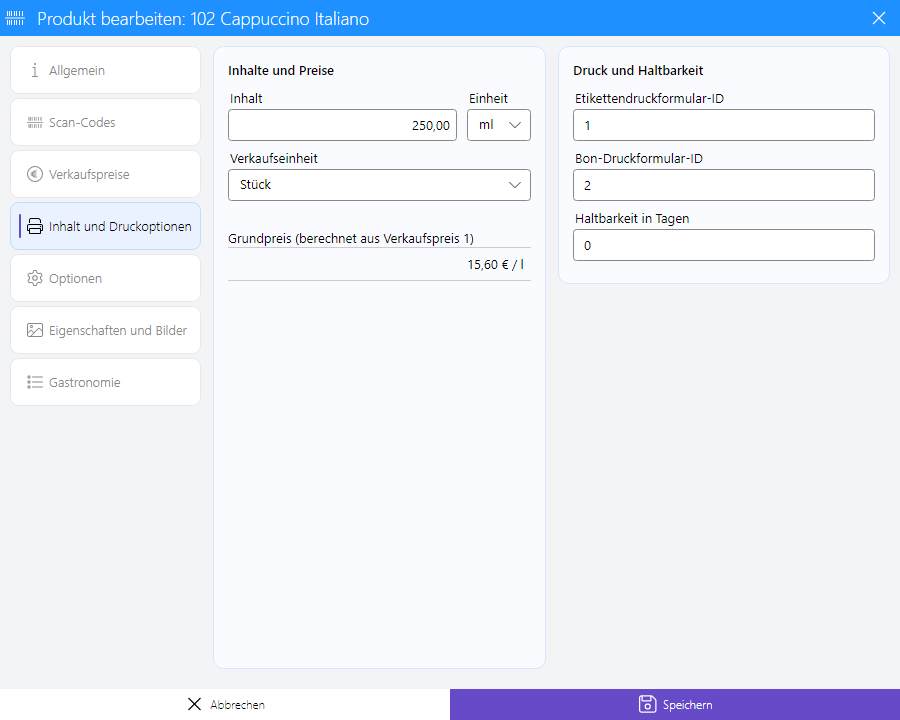
Task: Click the barcode icon beside Scan-Codes
Action: pos(35,122)
